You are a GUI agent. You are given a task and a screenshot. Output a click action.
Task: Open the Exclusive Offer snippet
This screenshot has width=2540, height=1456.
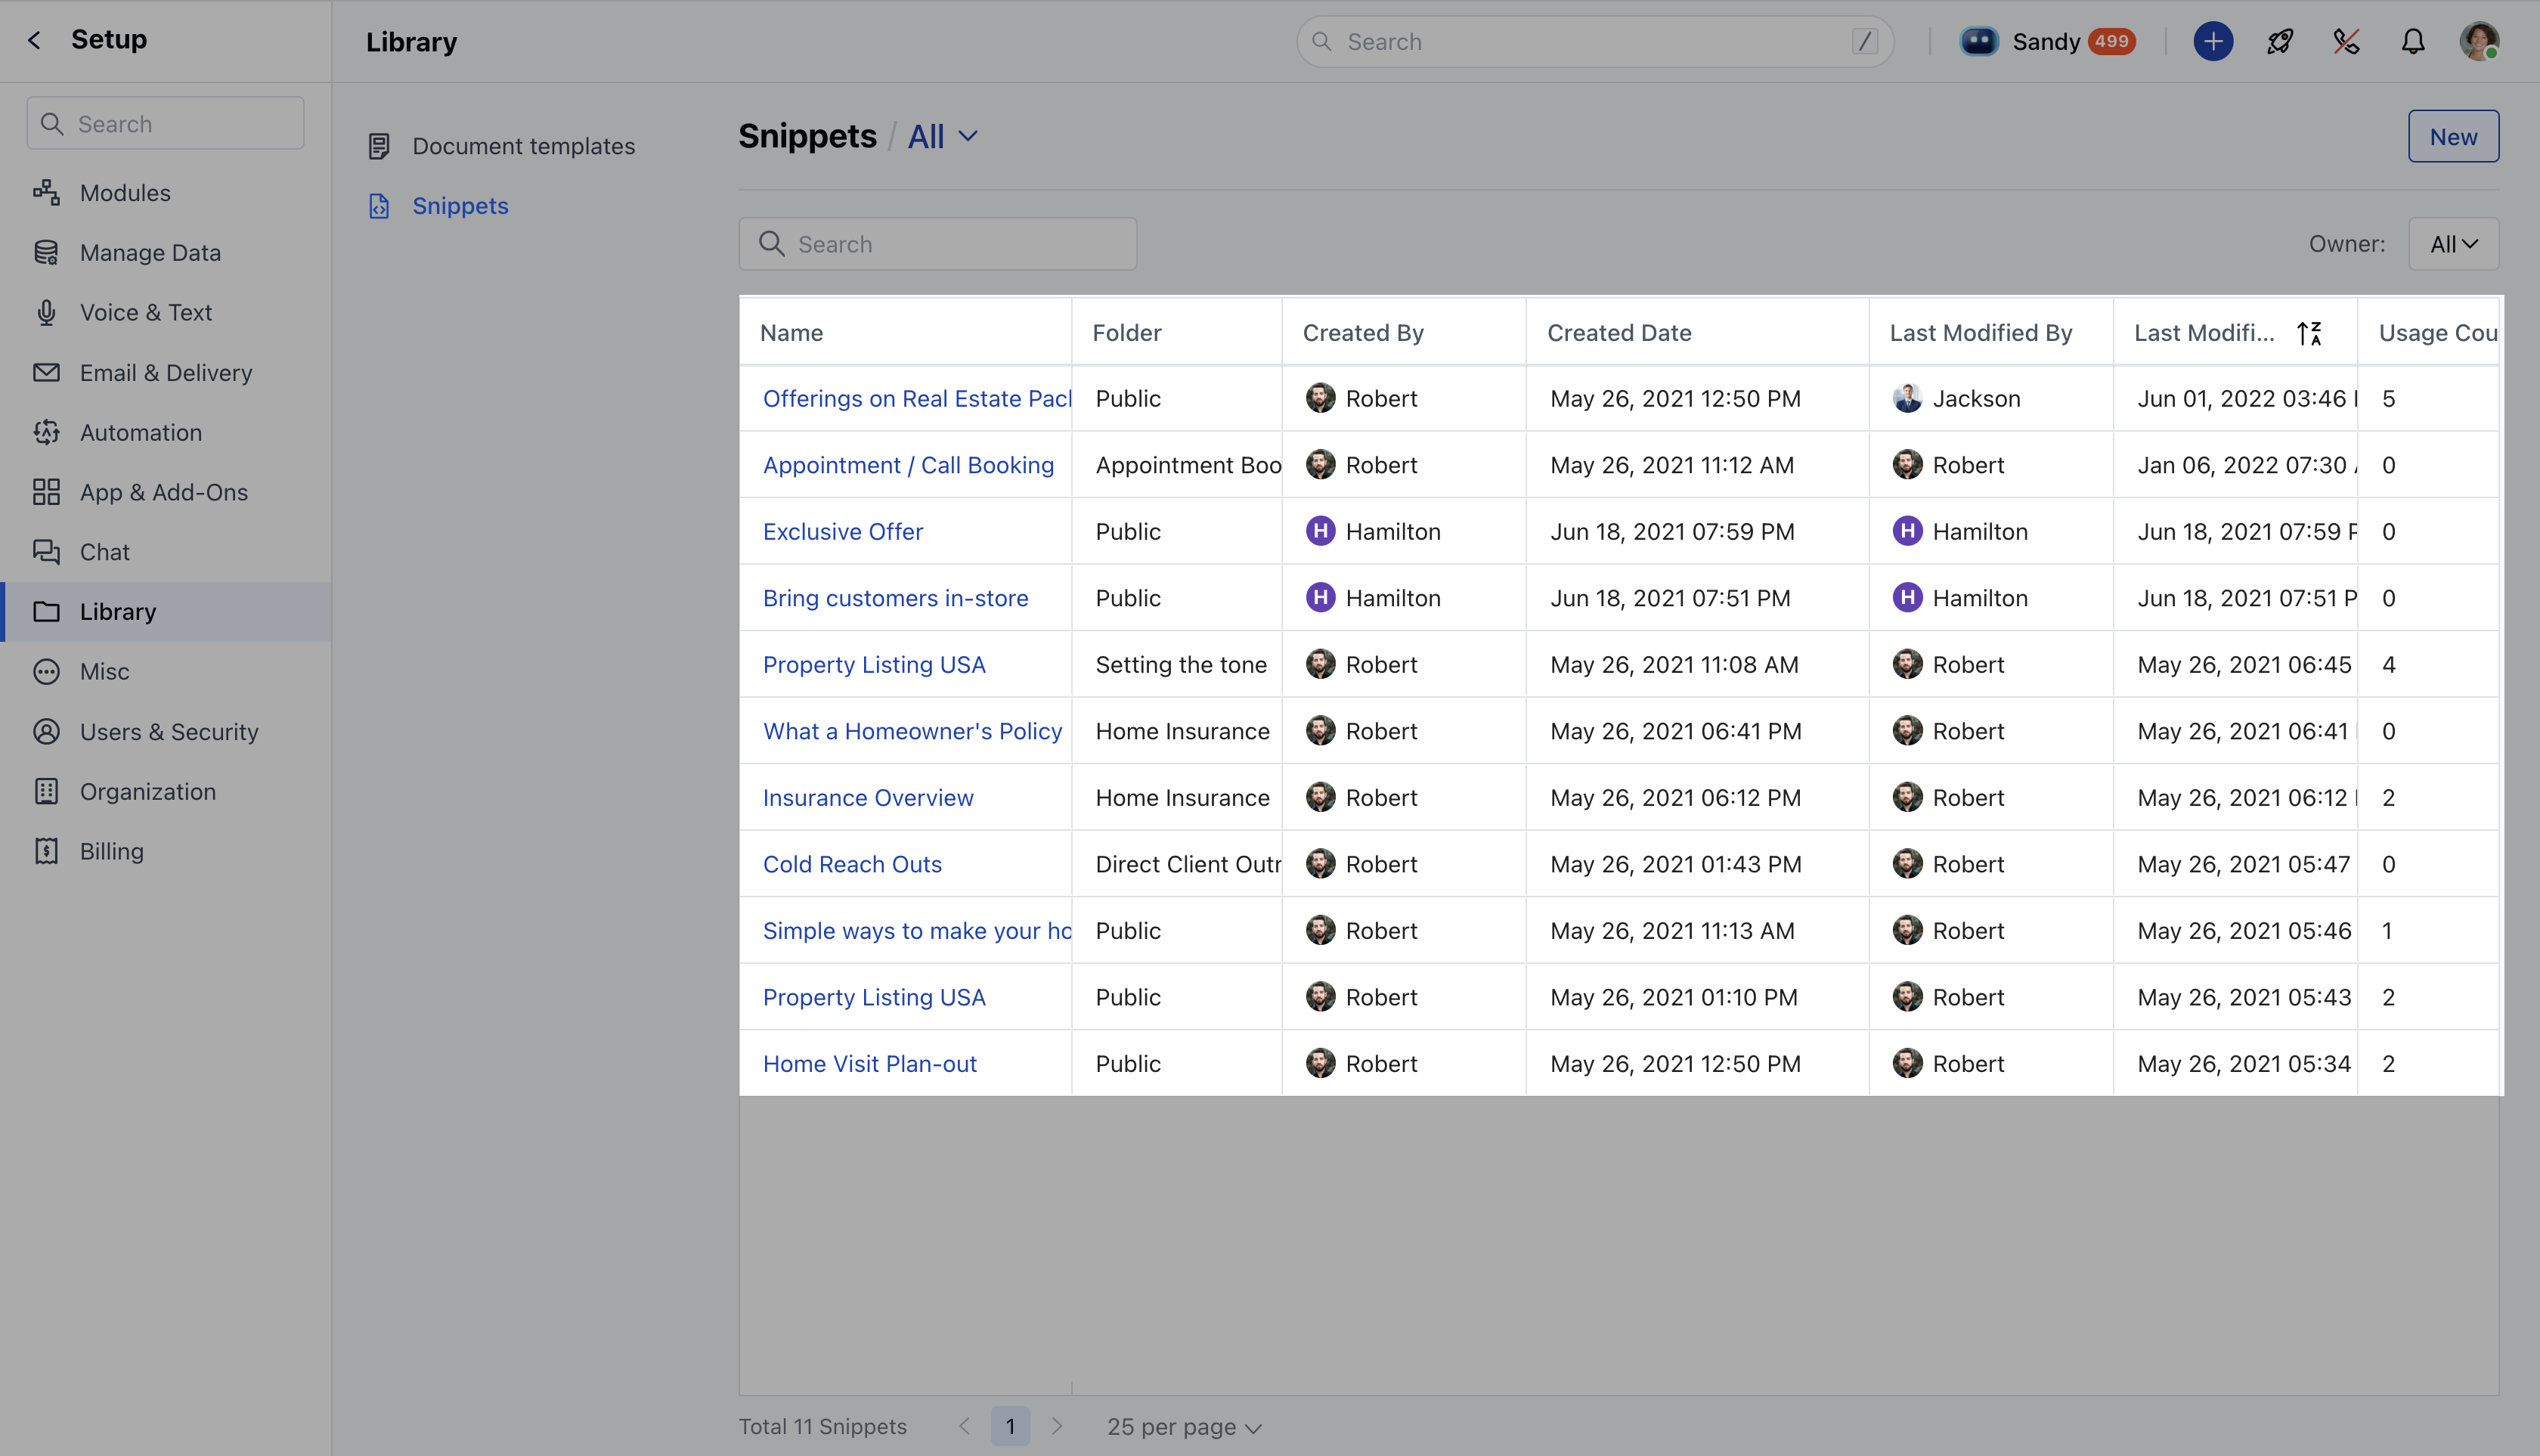[x=842, y=531]
